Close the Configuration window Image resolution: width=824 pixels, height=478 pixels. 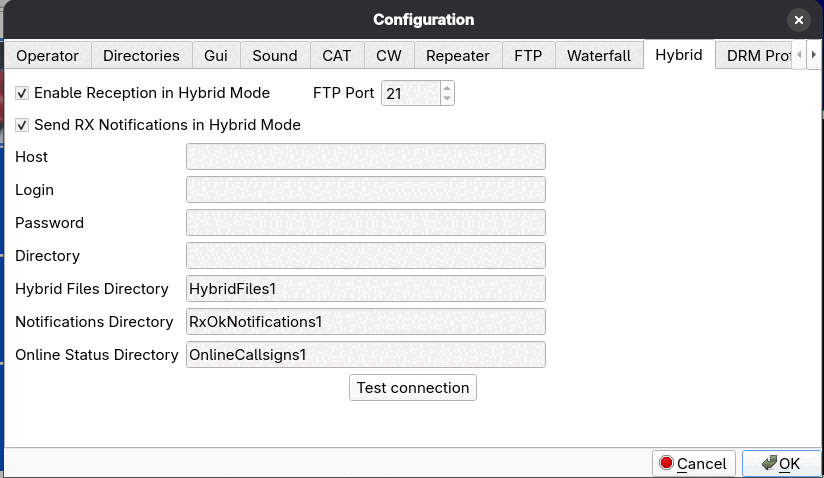(x=799, y=20)
